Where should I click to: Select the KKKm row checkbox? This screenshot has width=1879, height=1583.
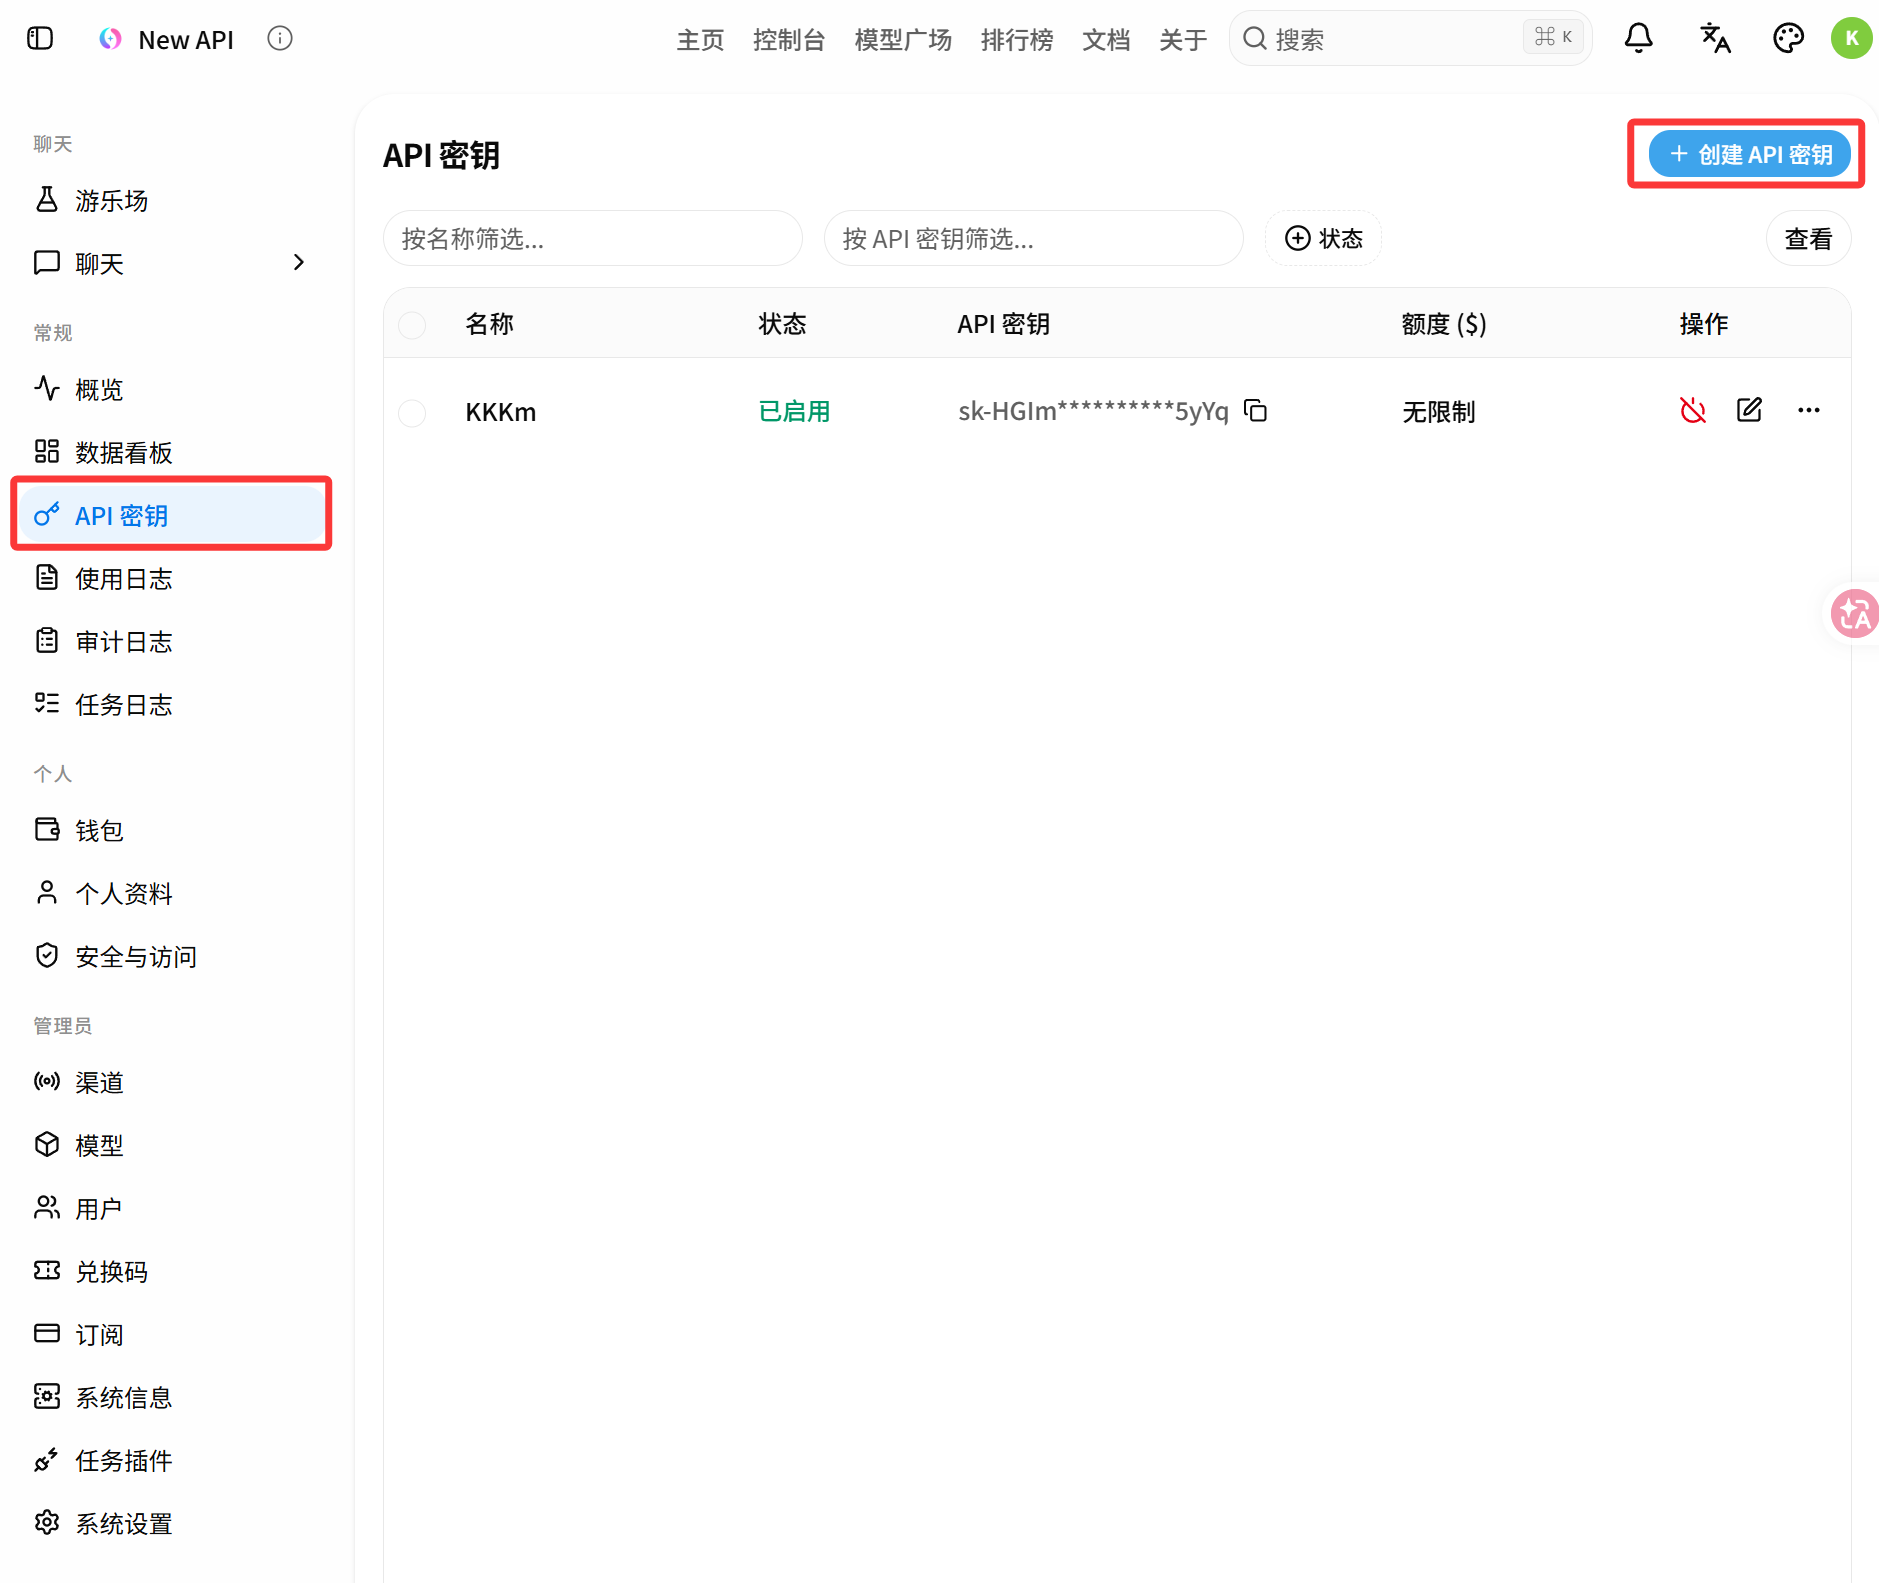(x=412, y=413)
